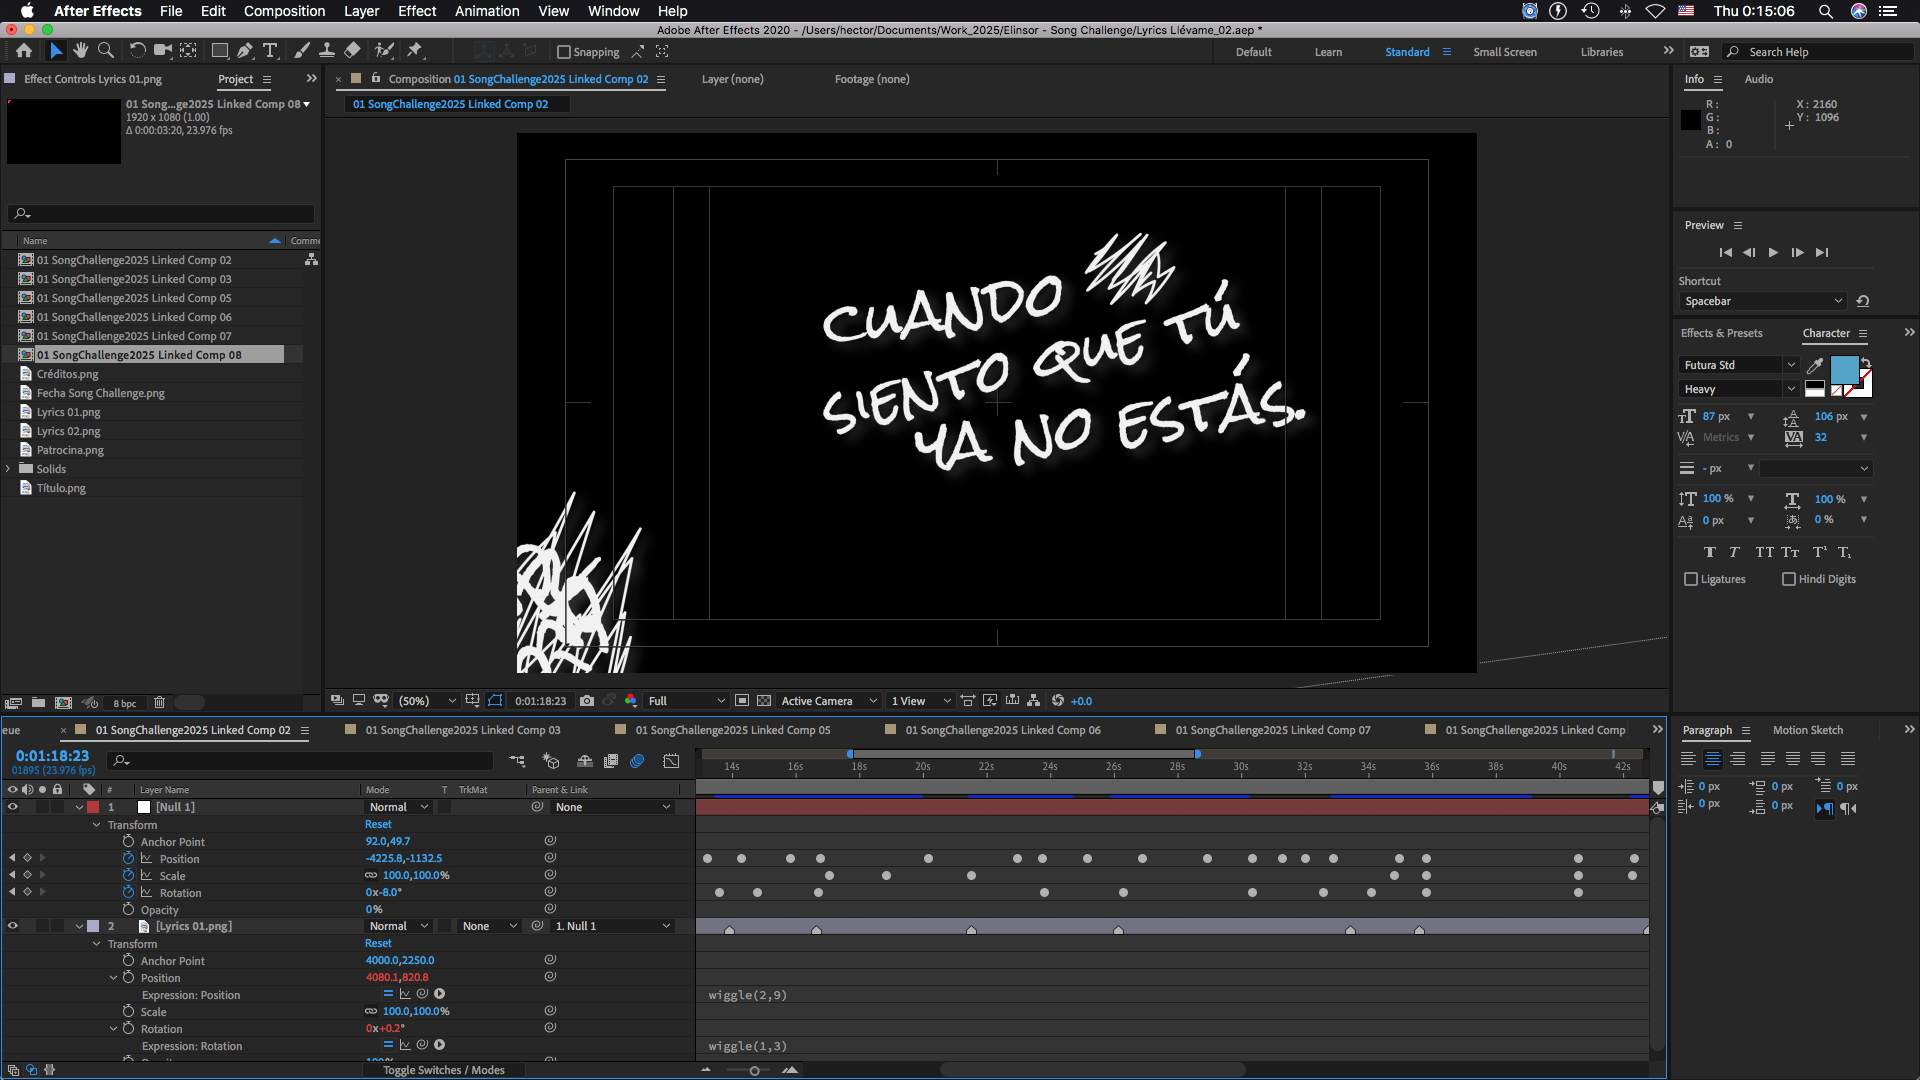This screenshot has width=1920, height=1080.
Task: Select the Hand tool
Action: click(81, 51)
